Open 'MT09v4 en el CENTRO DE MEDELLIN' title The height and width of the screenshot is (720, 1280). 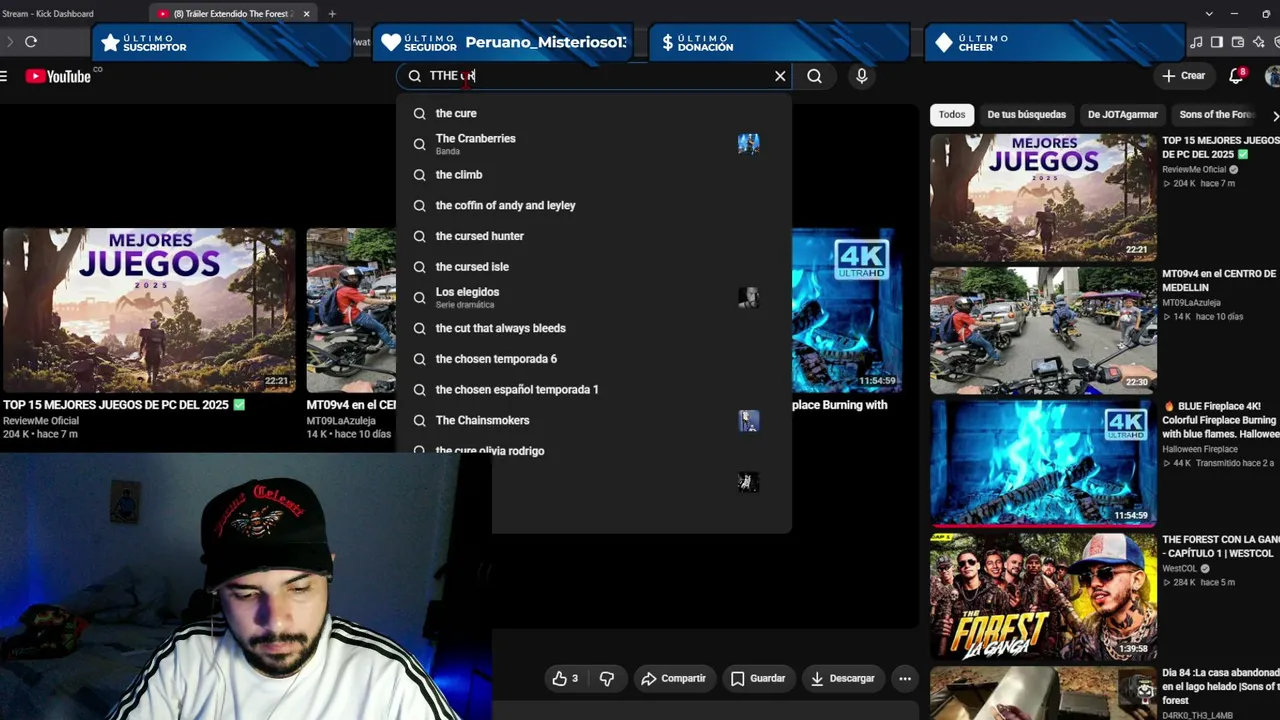point(1219,281)
